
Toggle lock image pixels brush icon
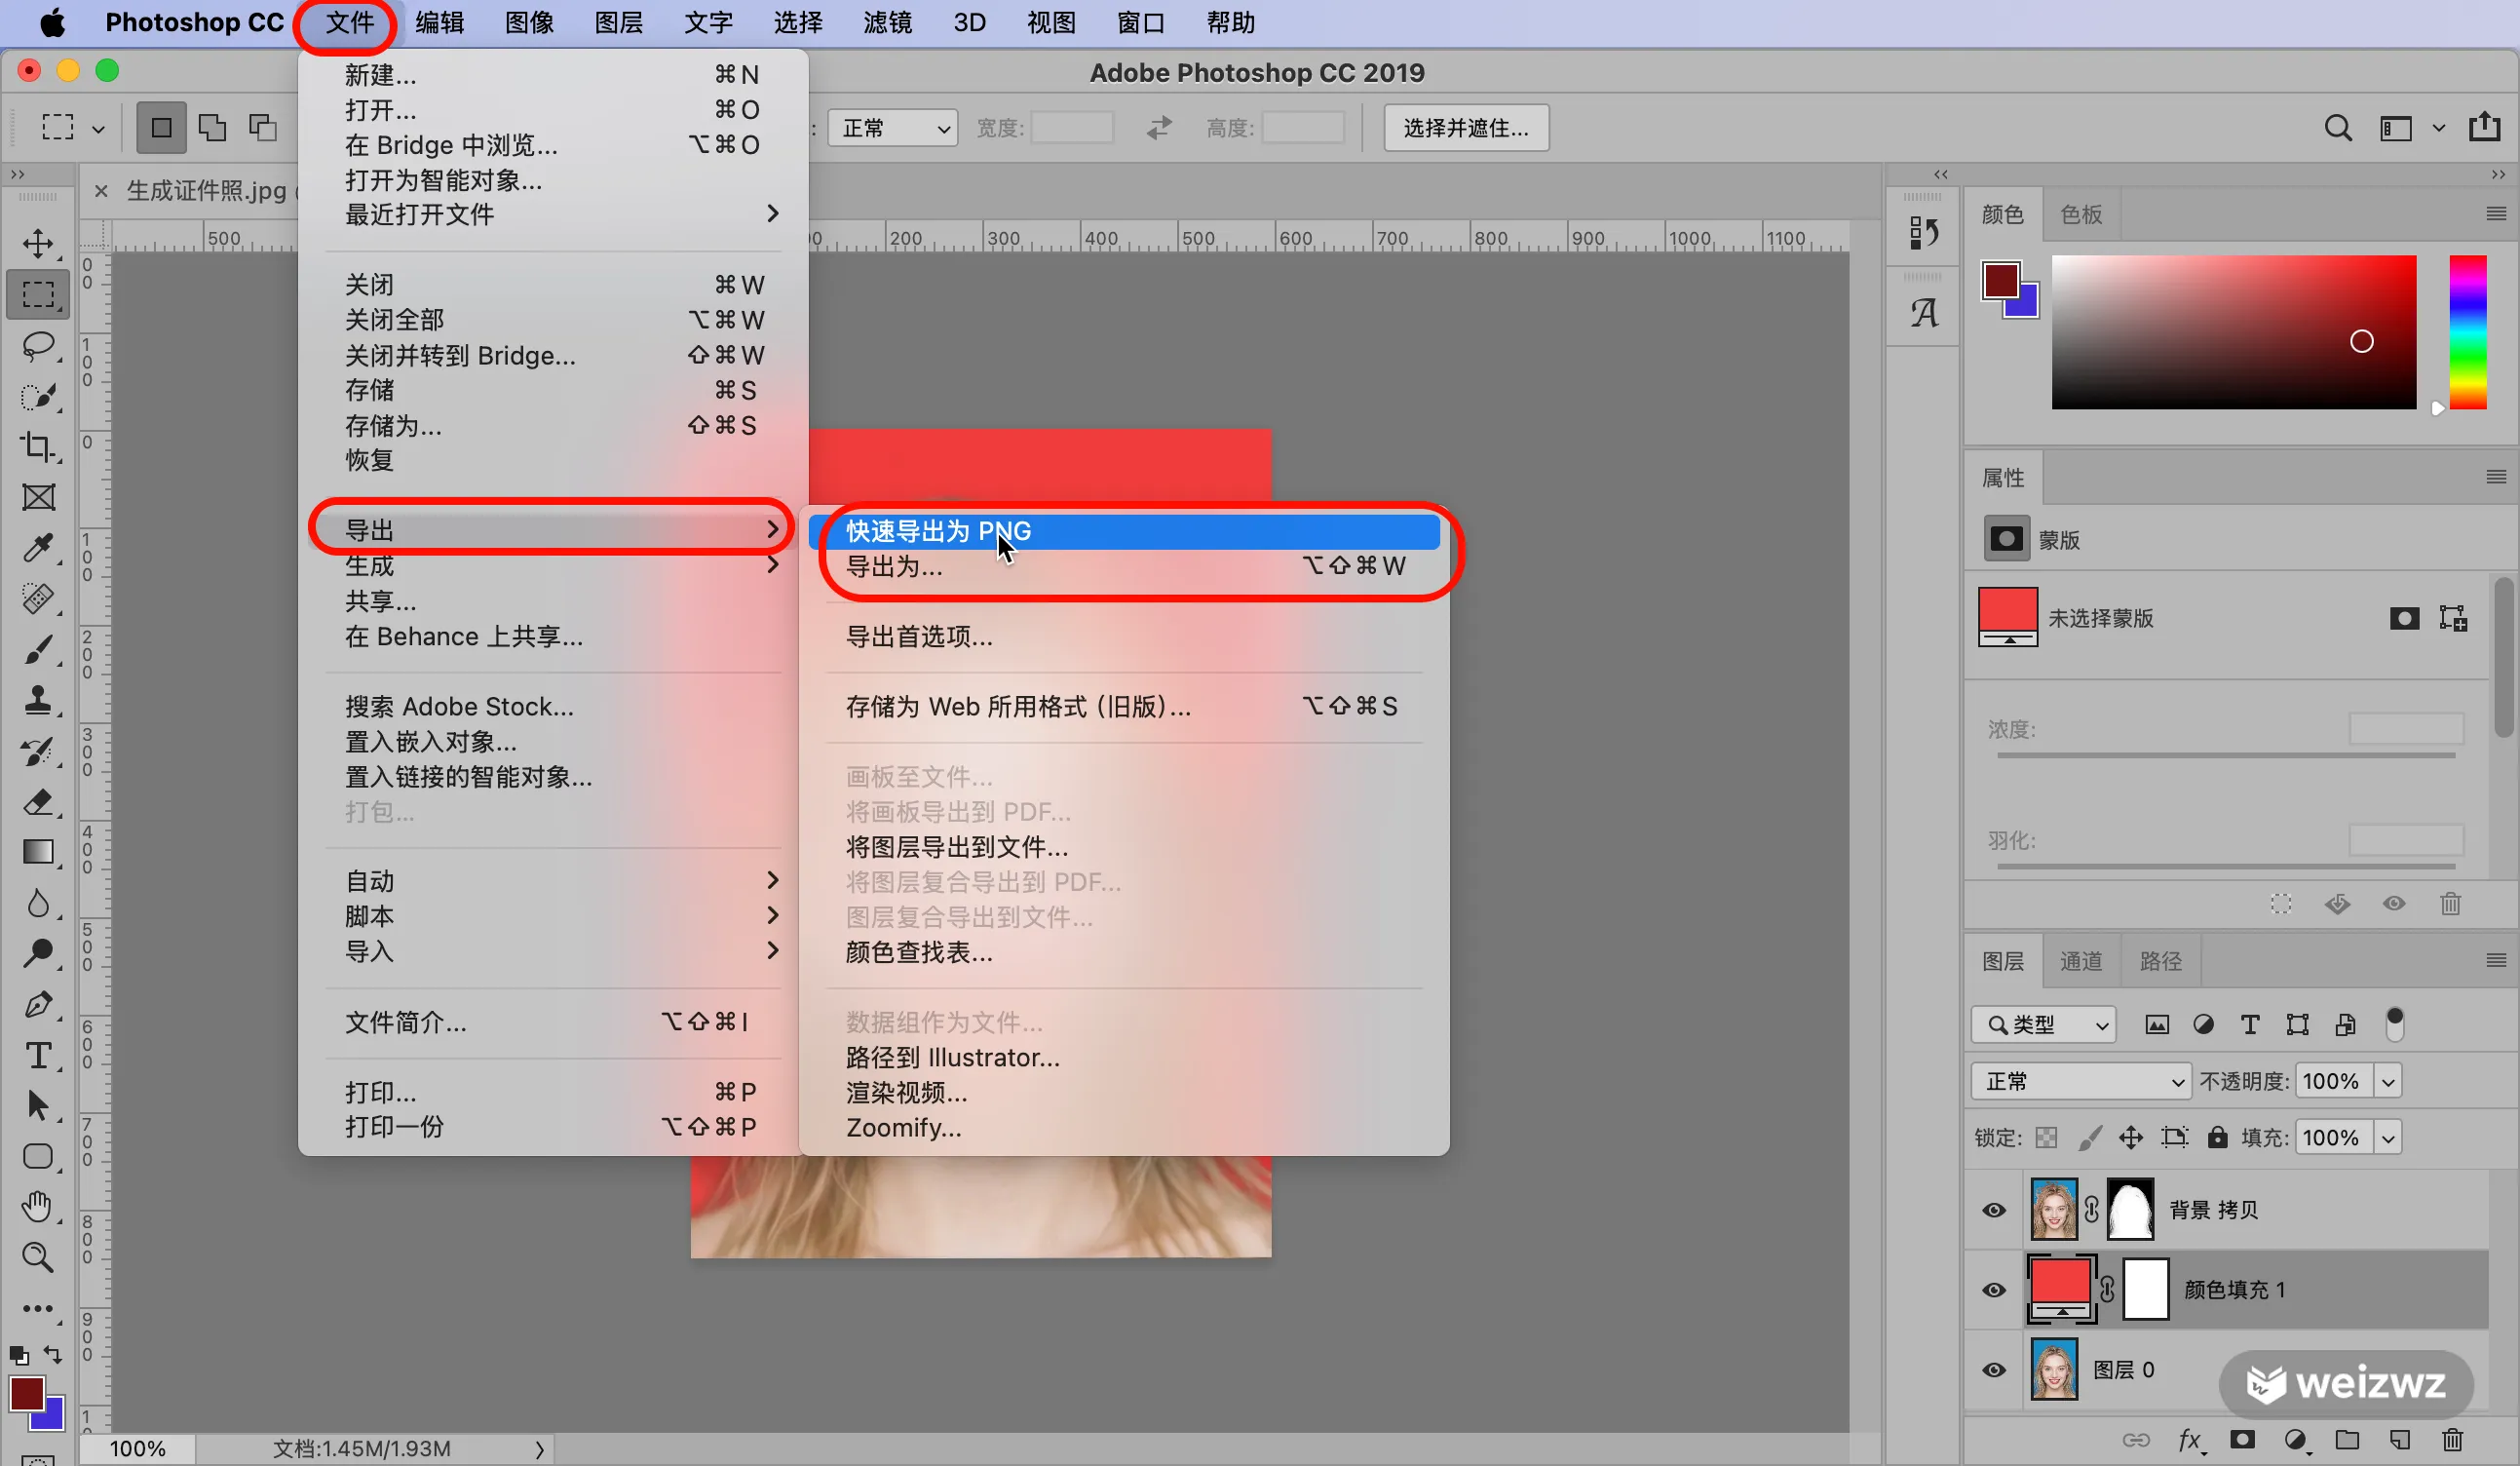tap(2089, 1138)
